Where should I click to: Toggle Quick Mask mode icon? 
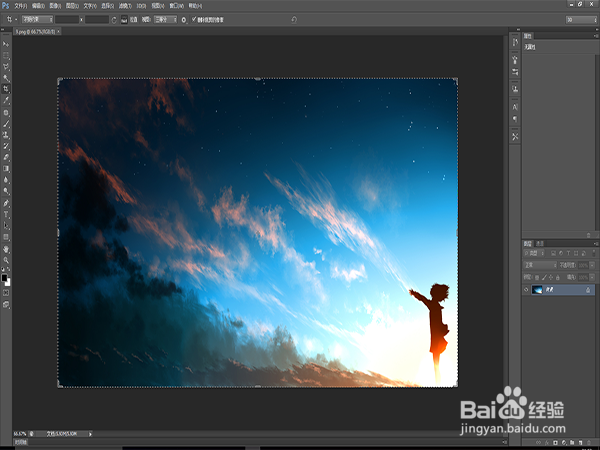coord(6,293)
